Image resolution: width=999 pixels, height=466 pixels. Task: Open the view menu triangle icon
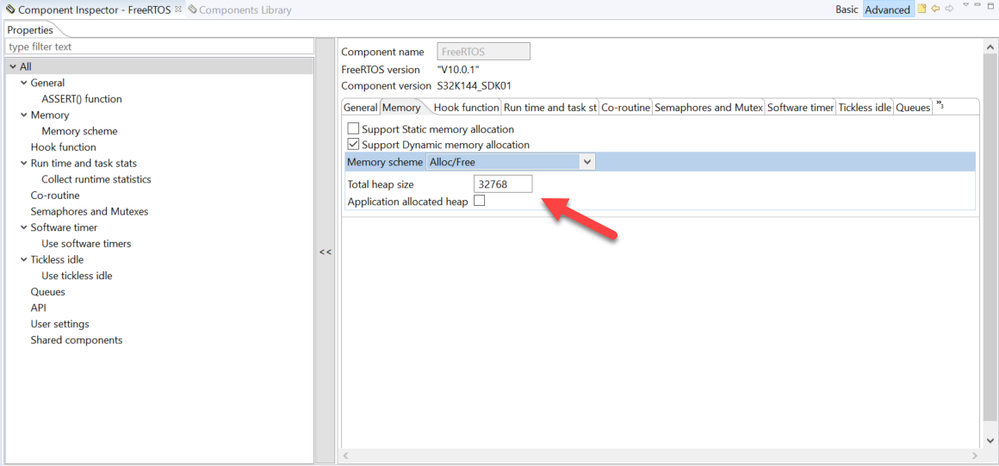pyautogui.click(x=966, y=5)
